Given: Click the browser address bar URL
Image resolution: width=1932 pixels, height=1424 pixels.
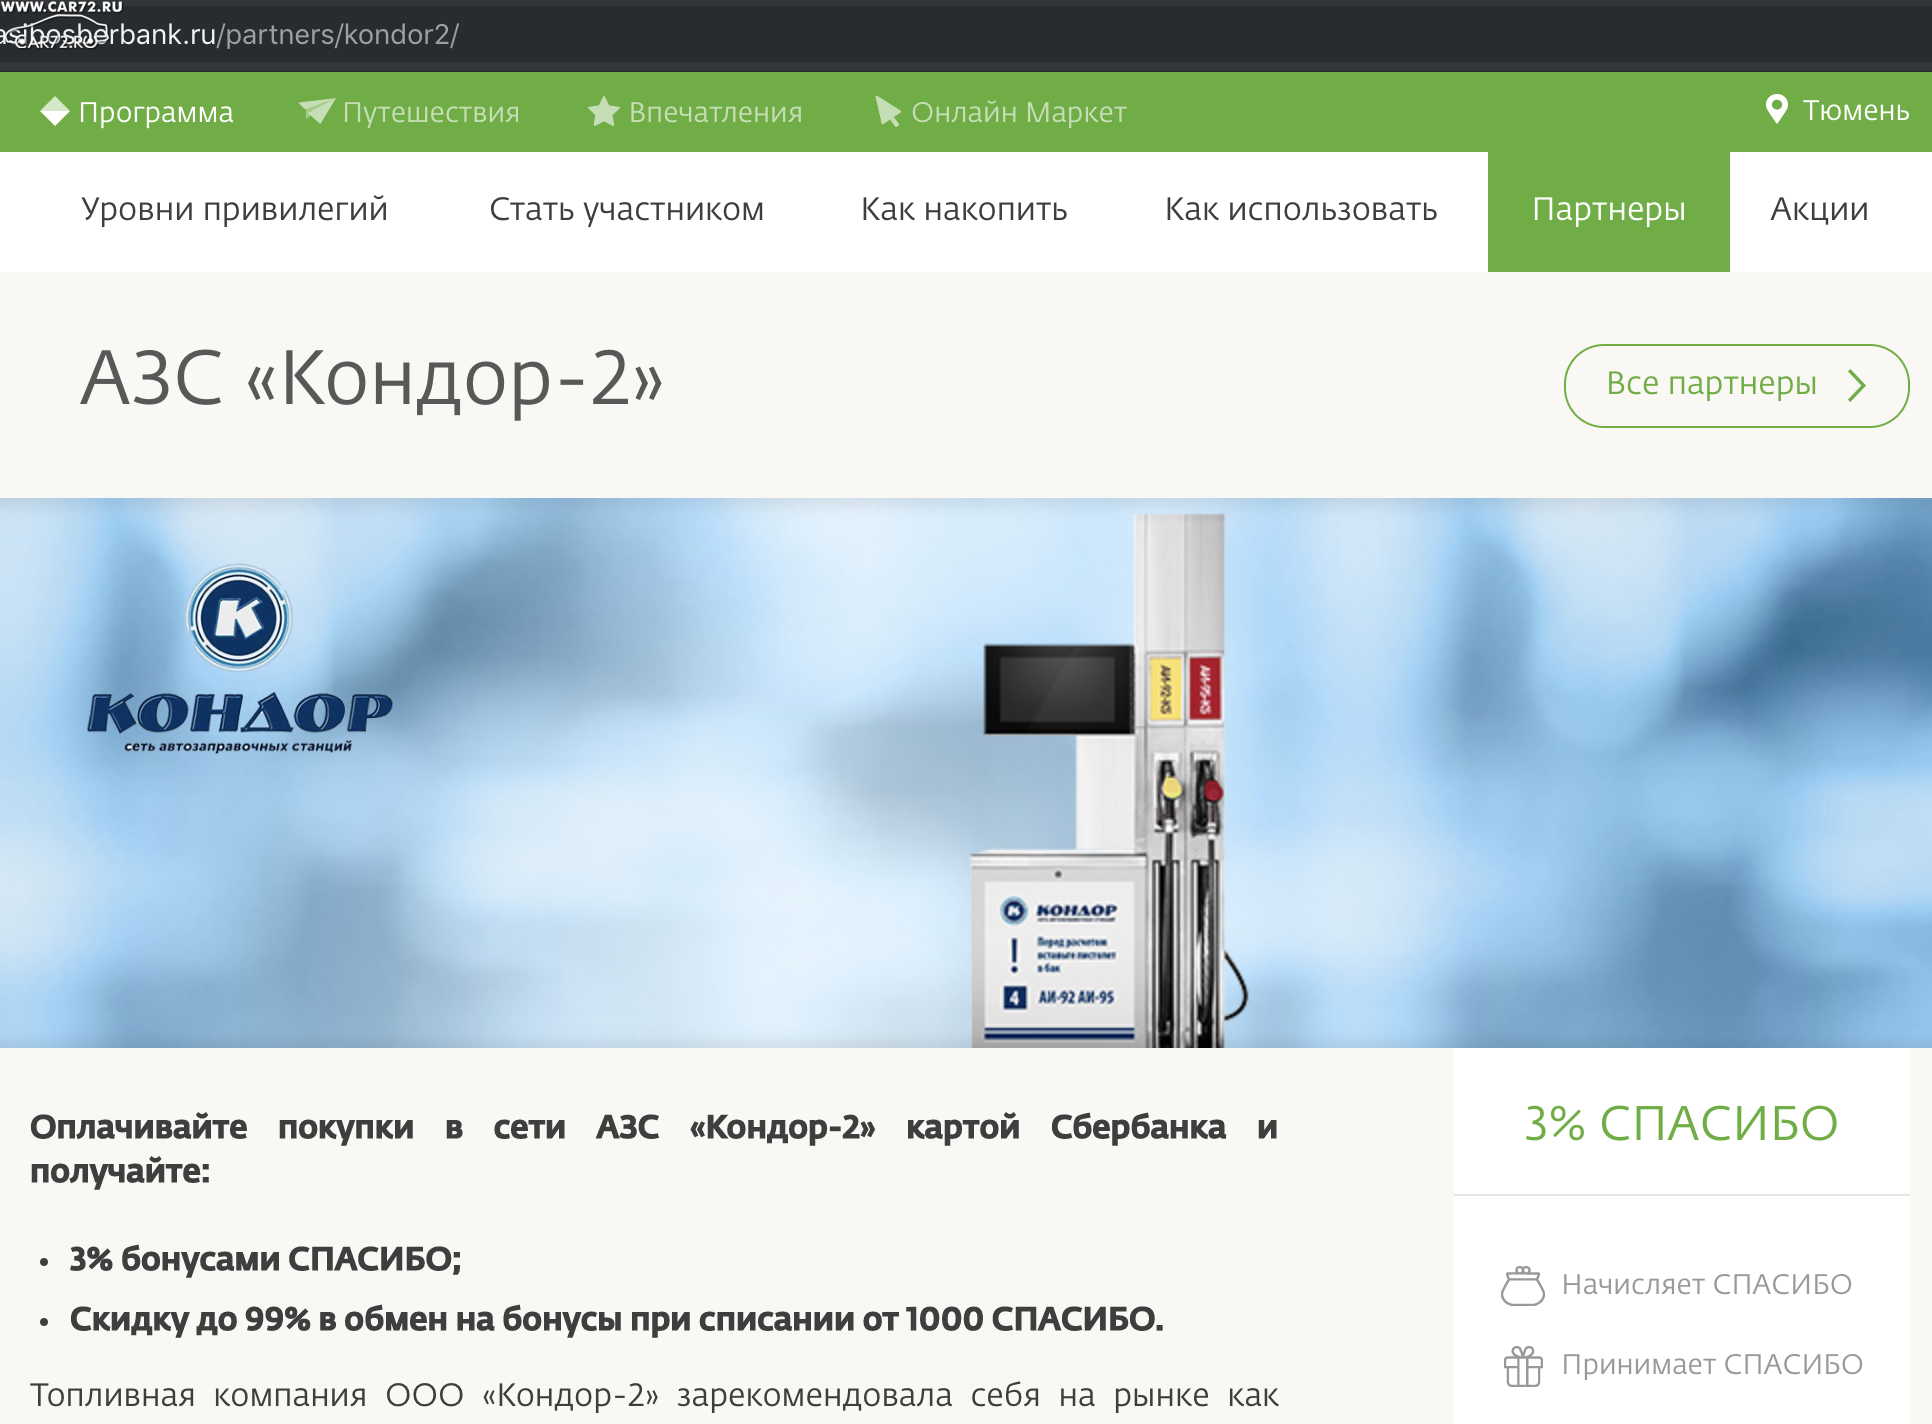Looking at the screenshot, I should pos(230,34).
